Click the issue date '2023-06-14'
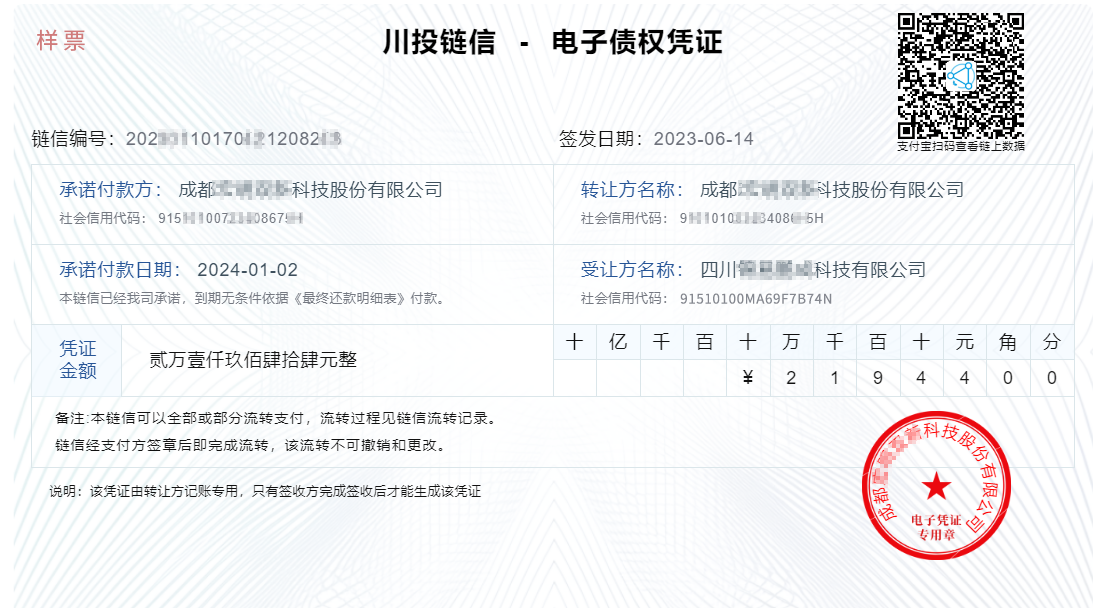The height and width of the screenshot is (608, 1096). click(703, 139)
